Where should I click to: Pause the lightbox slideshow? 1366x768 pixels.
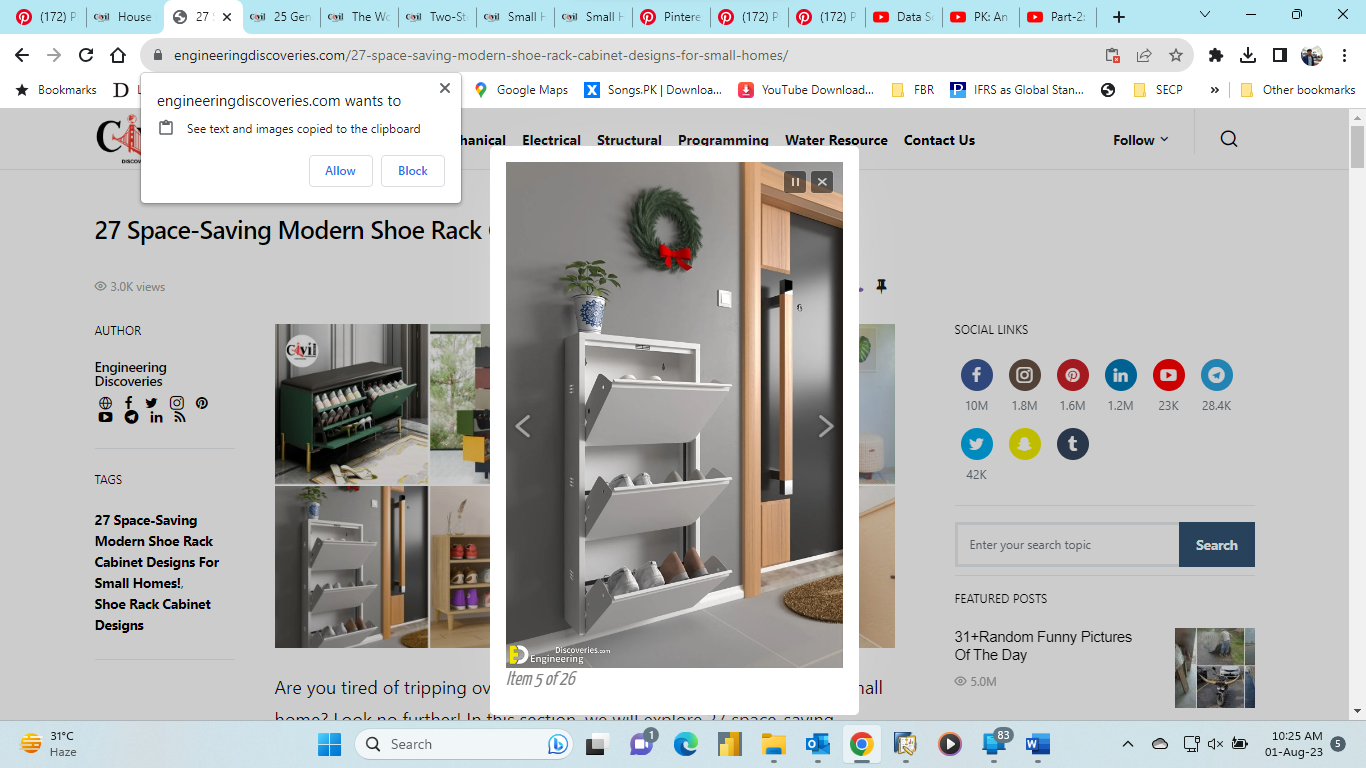click(794, 181)
